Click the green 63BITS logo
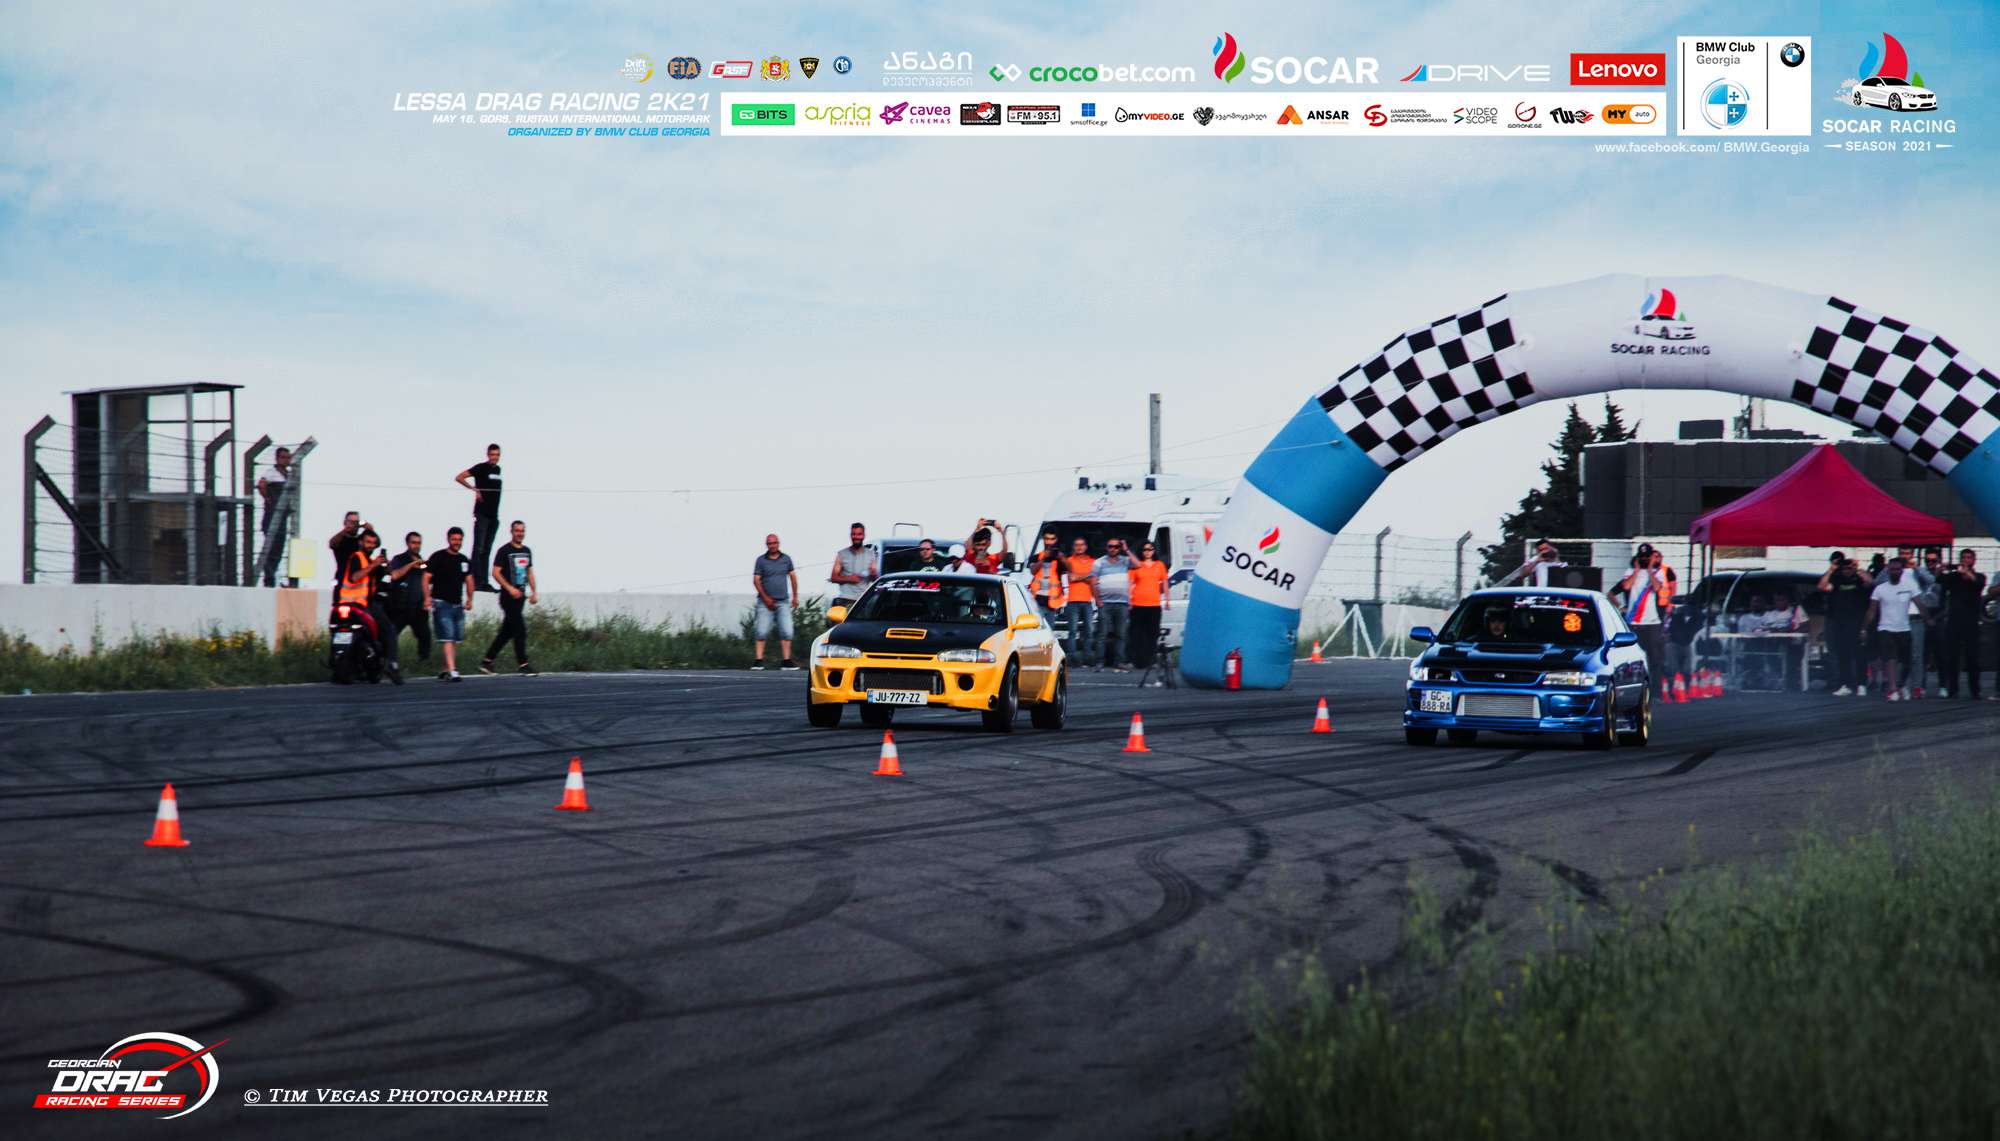Image resolution: width=2000 pixels, height=1141 pixels. (763, 115)
